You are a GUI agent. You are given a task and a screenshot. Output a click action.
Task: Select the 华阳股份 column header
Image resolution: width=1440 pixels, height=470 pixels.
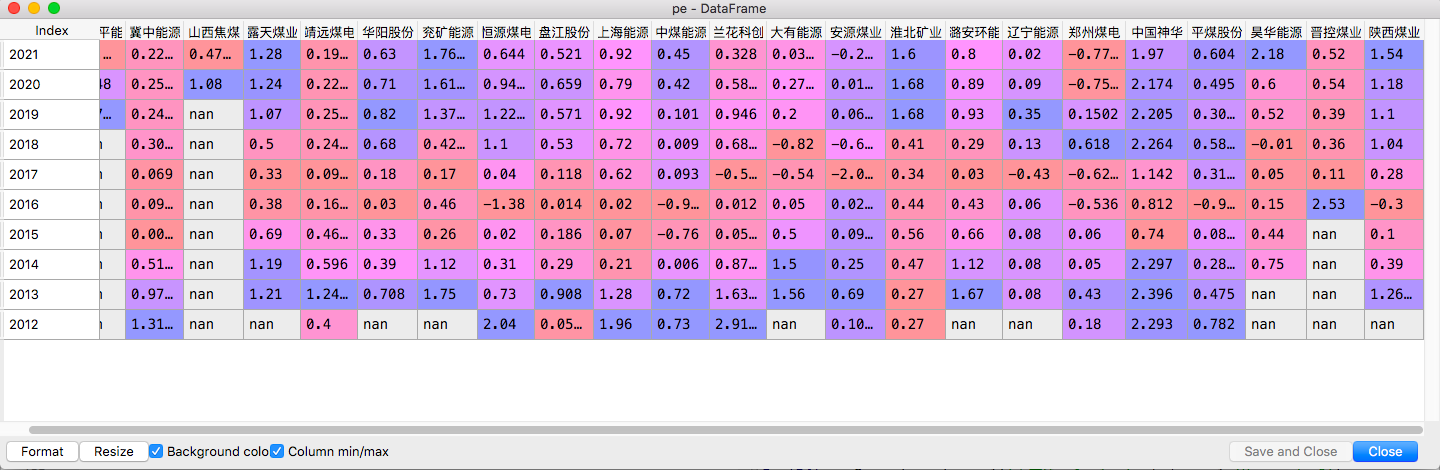tap(388, 32)
